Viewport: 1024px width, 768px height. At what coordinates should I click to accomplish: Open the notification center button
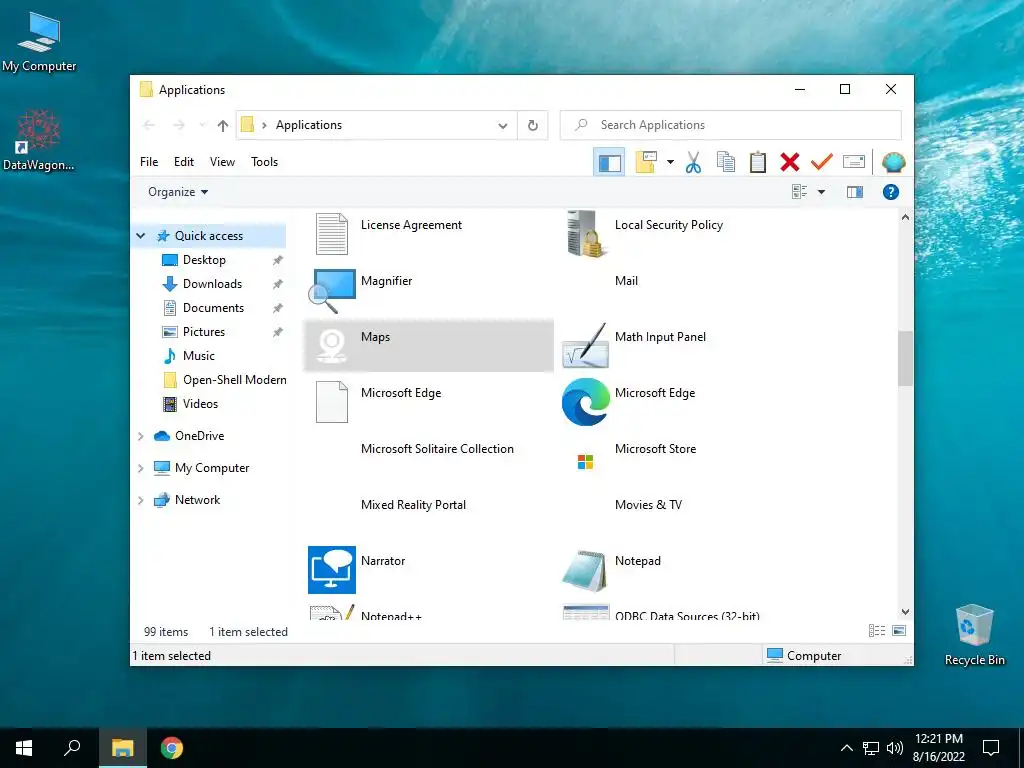[x=991, y=748]
